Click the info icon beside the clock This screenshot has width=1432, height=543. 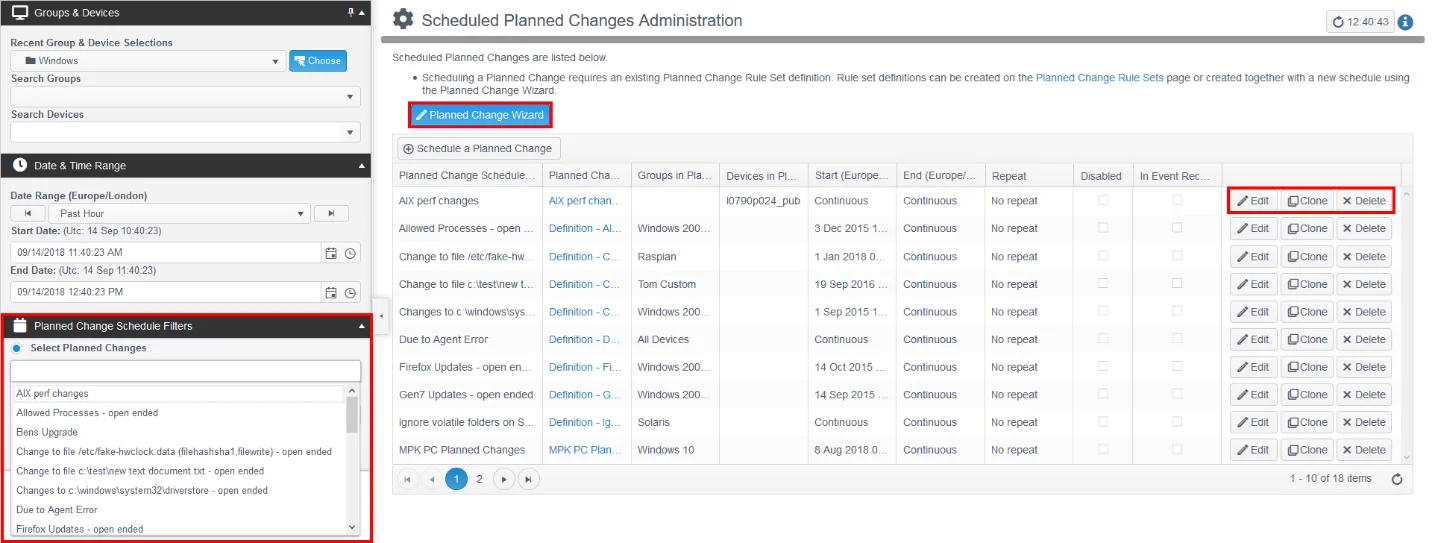[1406, 21]
